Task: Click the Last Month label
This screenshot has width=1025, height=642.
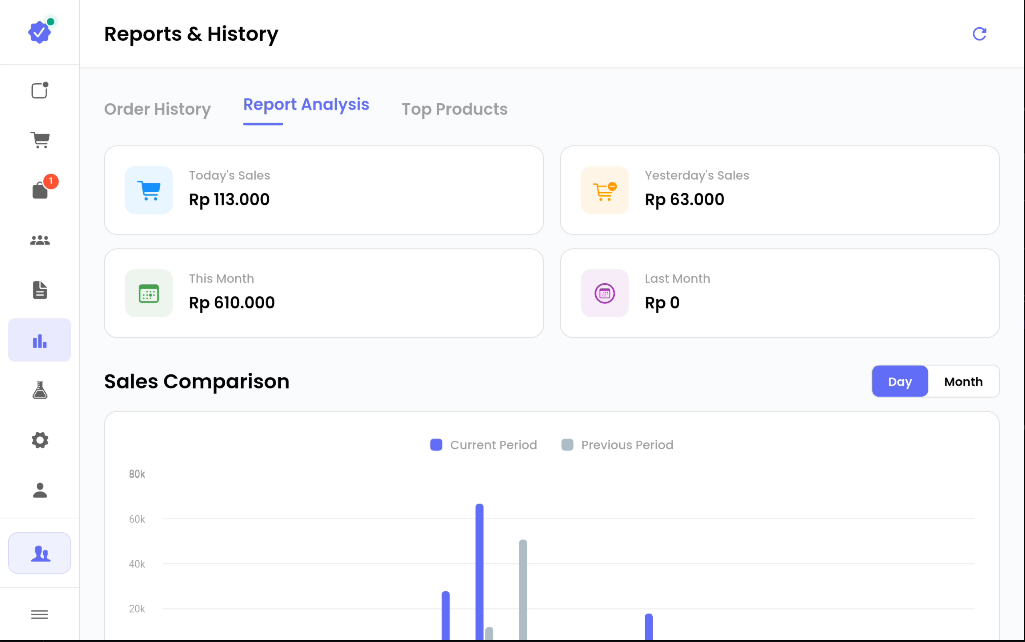Action: (677, 279)
